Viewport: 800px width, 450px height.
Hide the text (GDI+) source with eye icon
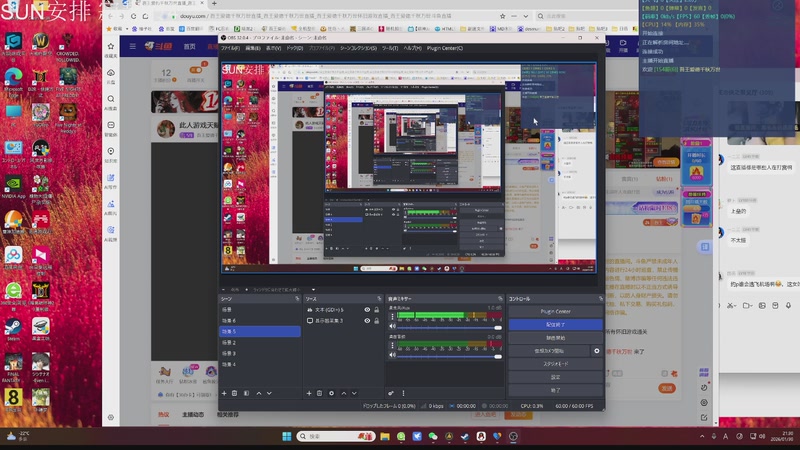click(367, 310)
